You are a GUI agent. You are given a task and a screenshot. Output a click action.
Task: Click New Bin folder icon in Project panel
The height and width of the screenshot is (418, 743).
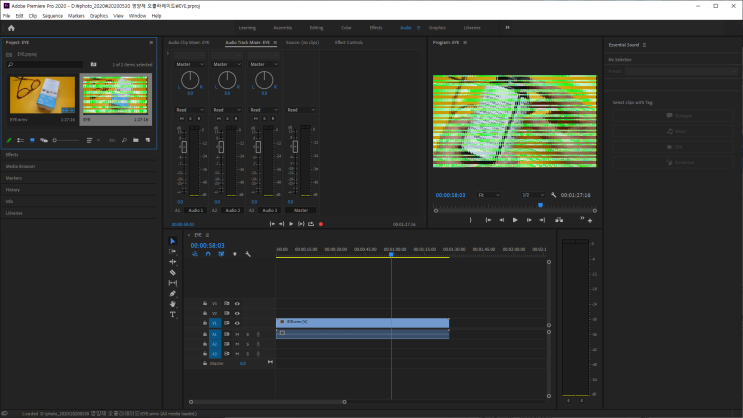tap(136, 140)
